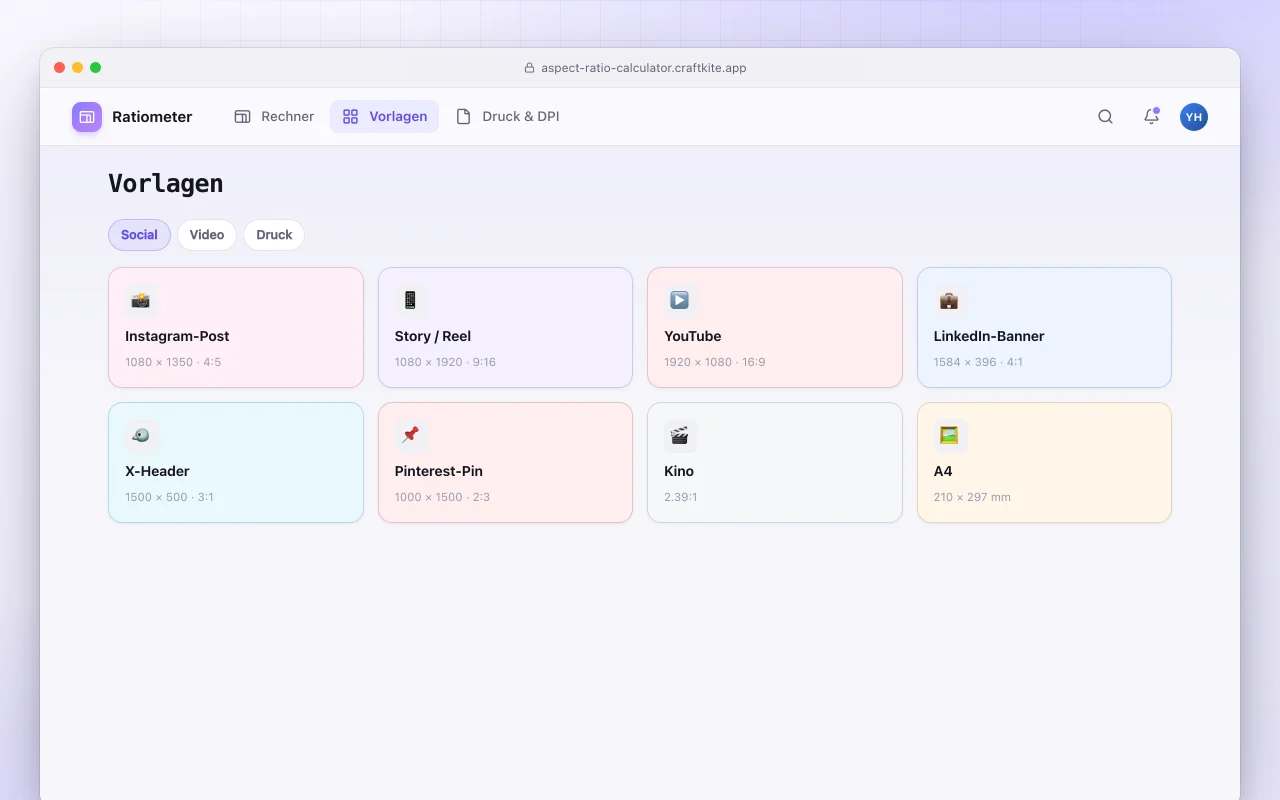Viewport: 1280px width, 800px height.
Task: Click the play icon on YouTube card
Action: click(x=680, y=300)
